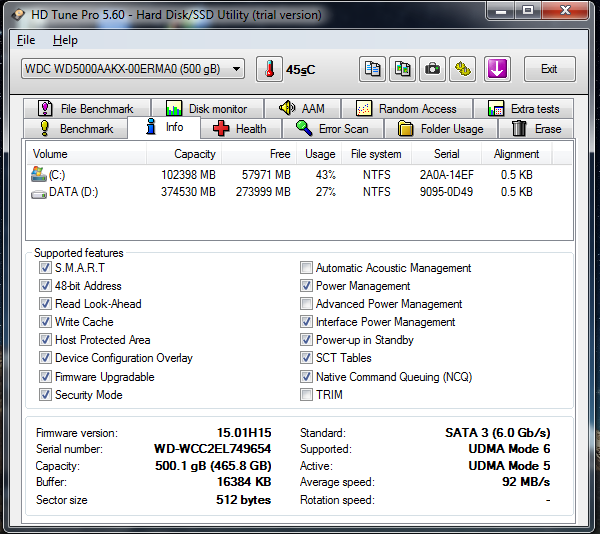Image resolution: width=600 pixels, height=534 pixels.
Task: Open the WDC drive selection dropdown
Action: (133, 69)
